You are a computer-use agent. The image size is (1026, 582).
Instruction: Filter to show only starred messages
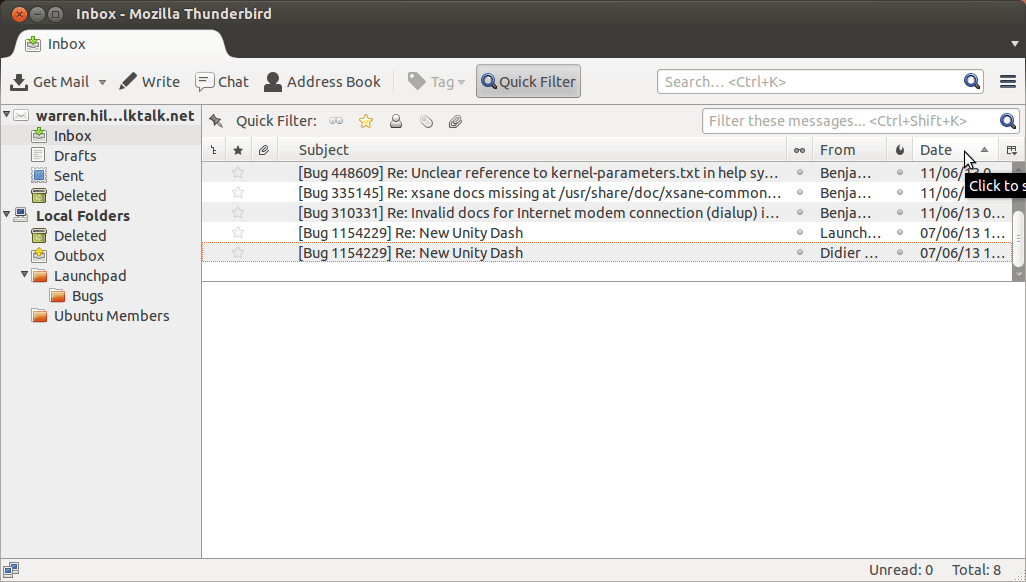pyautogui.click(x=366, y=121)
